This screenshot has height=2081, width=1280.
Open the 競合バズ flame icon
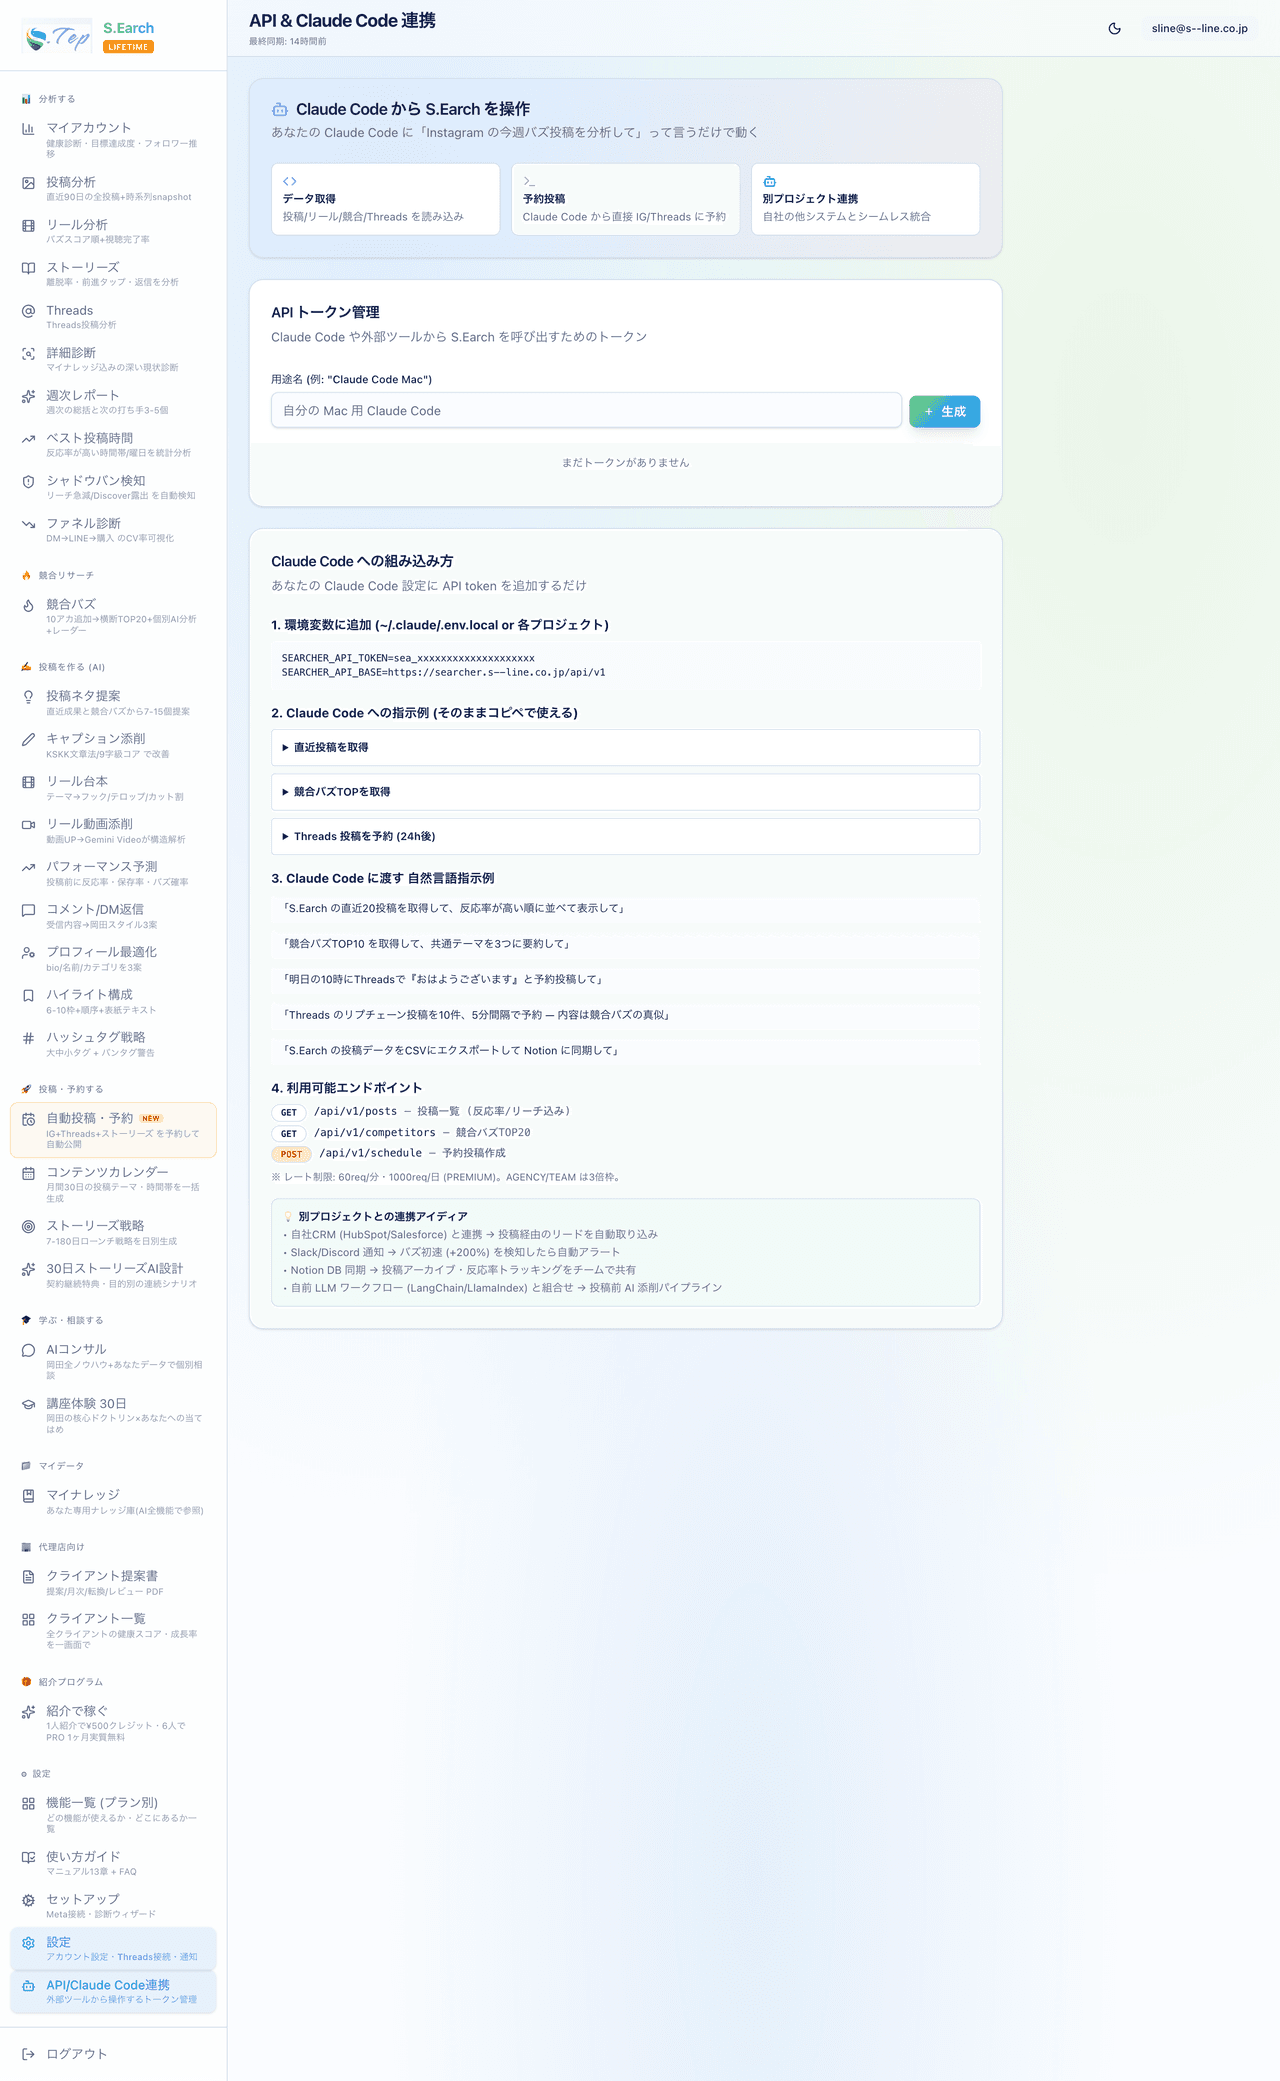(x=28, y=605)
